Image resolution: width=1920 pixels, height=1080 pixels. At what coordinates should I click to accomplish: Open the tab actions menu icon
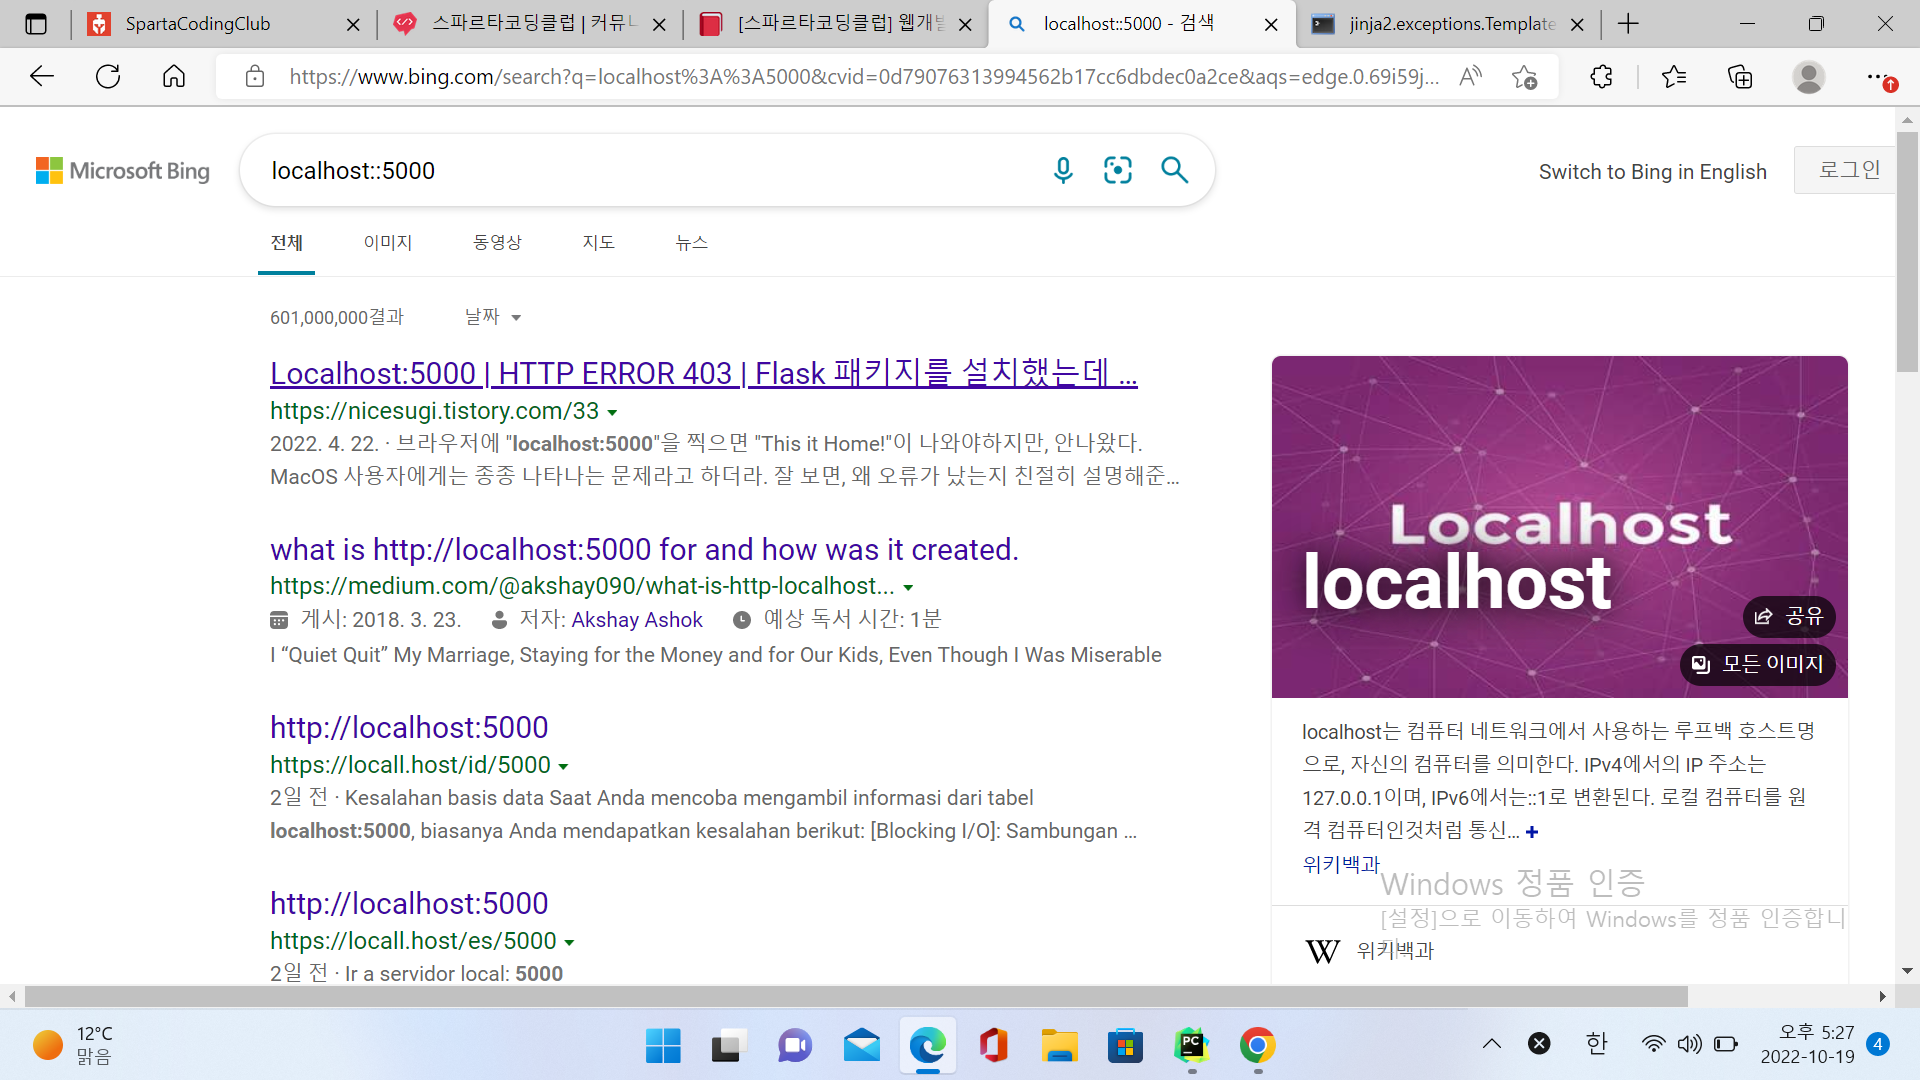[36, 24]
